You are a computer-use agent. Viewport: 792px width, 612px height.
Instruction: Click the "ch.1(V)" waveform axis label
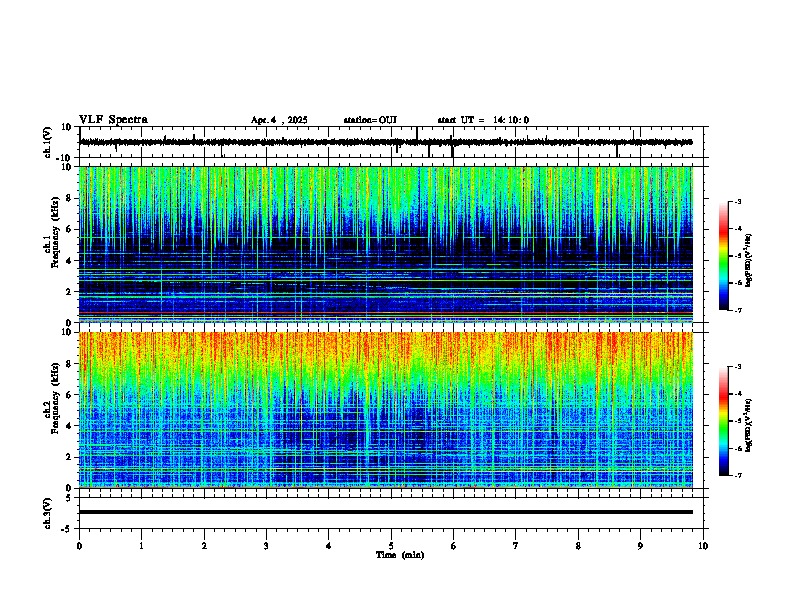tap(47, 142)
